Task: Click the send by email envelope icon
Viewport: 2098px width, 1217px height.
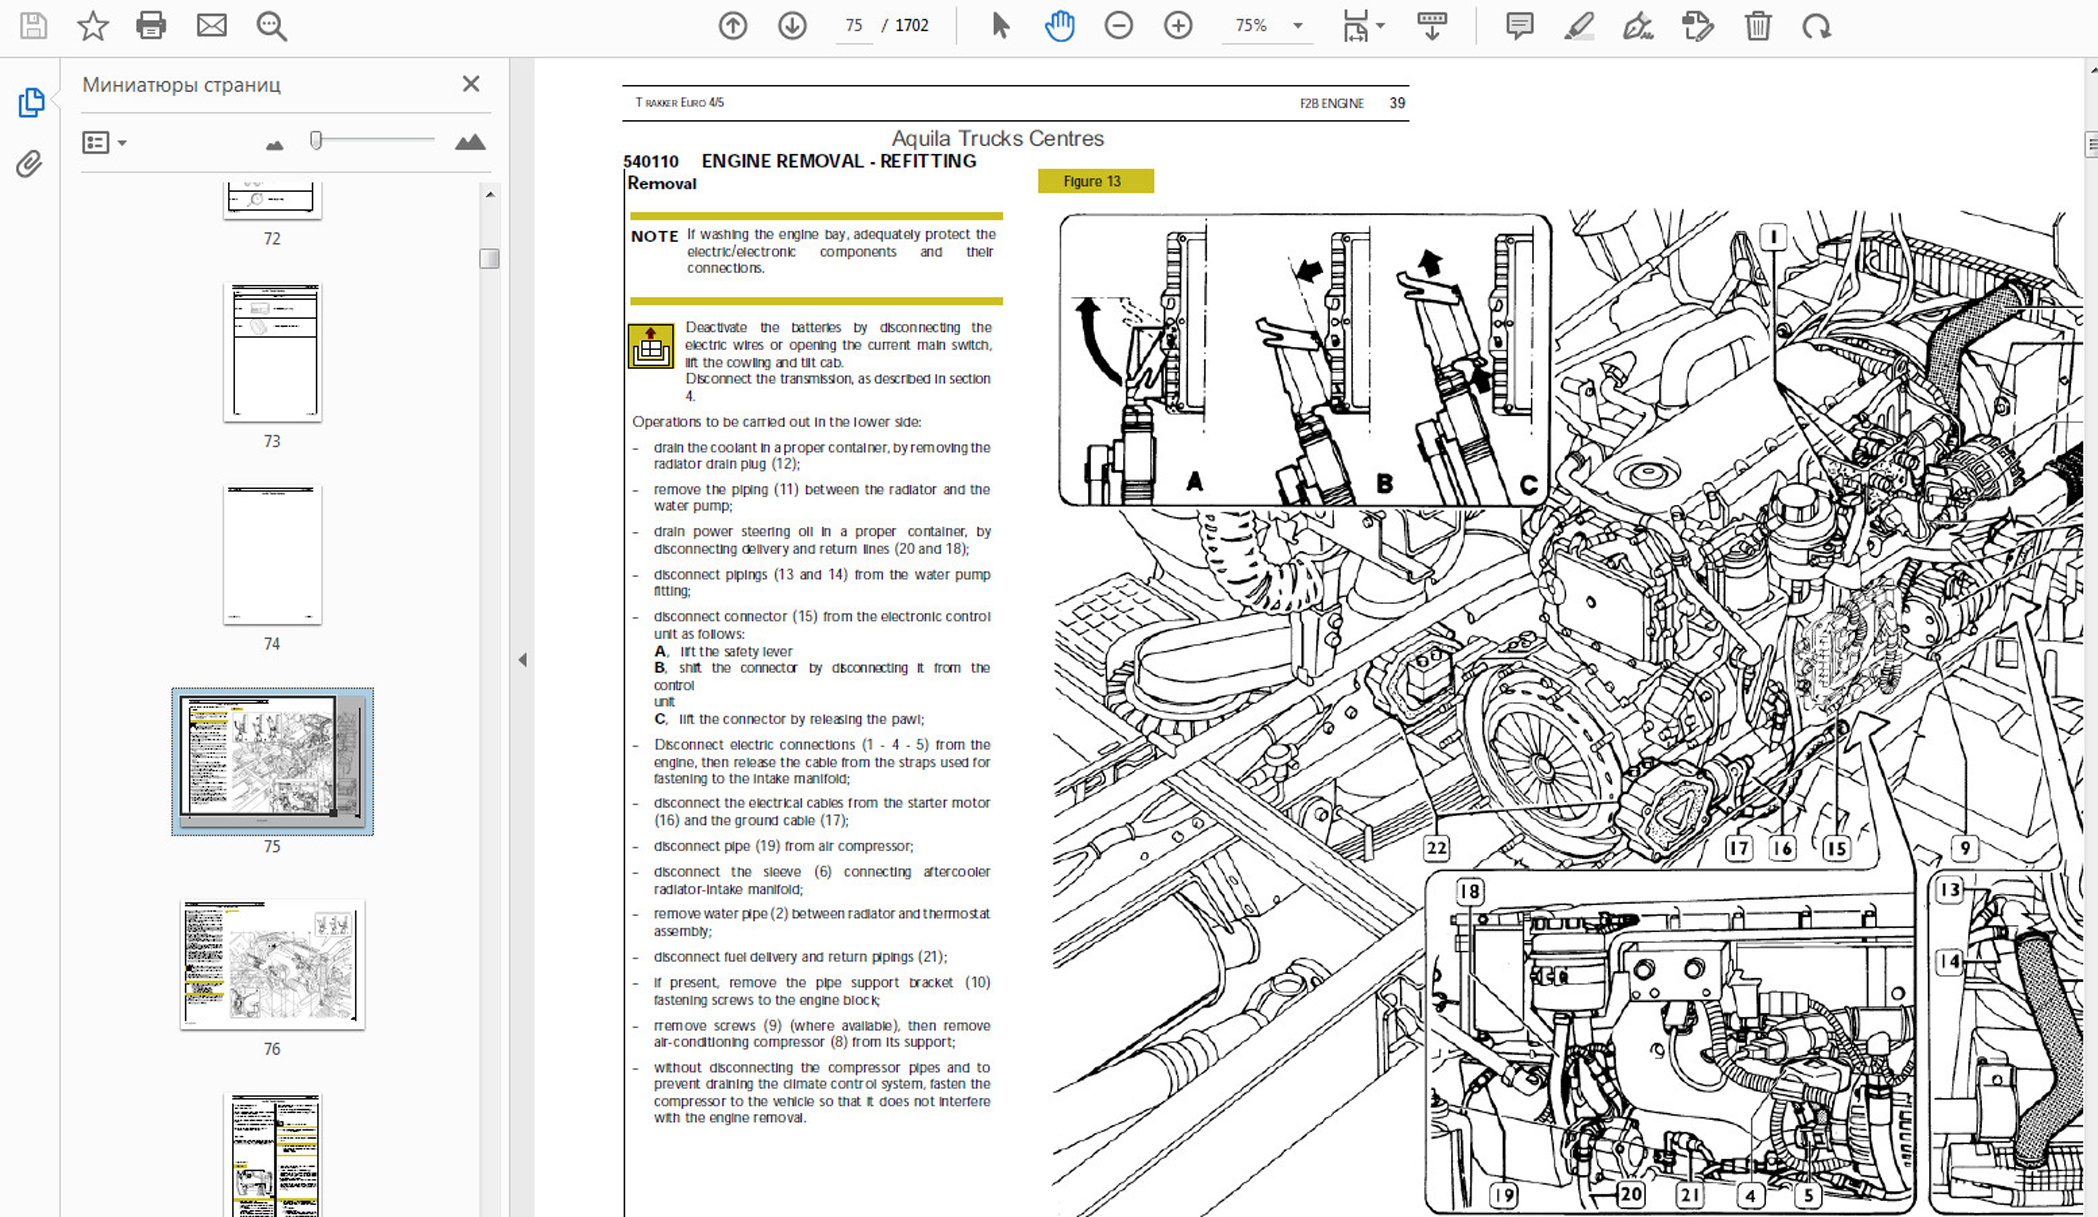Action: coord(211,25)
